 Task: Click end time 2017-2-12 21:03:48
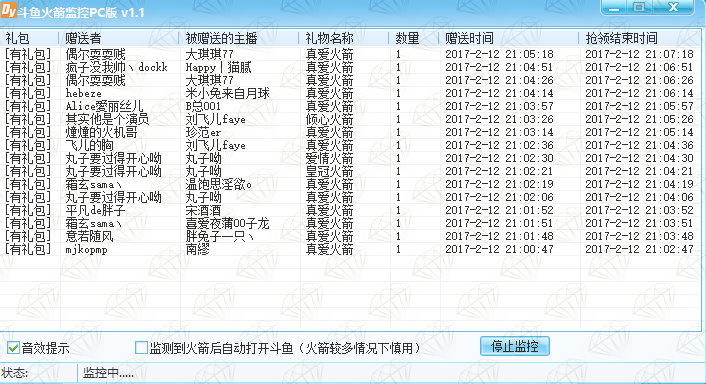pos(639,236)
